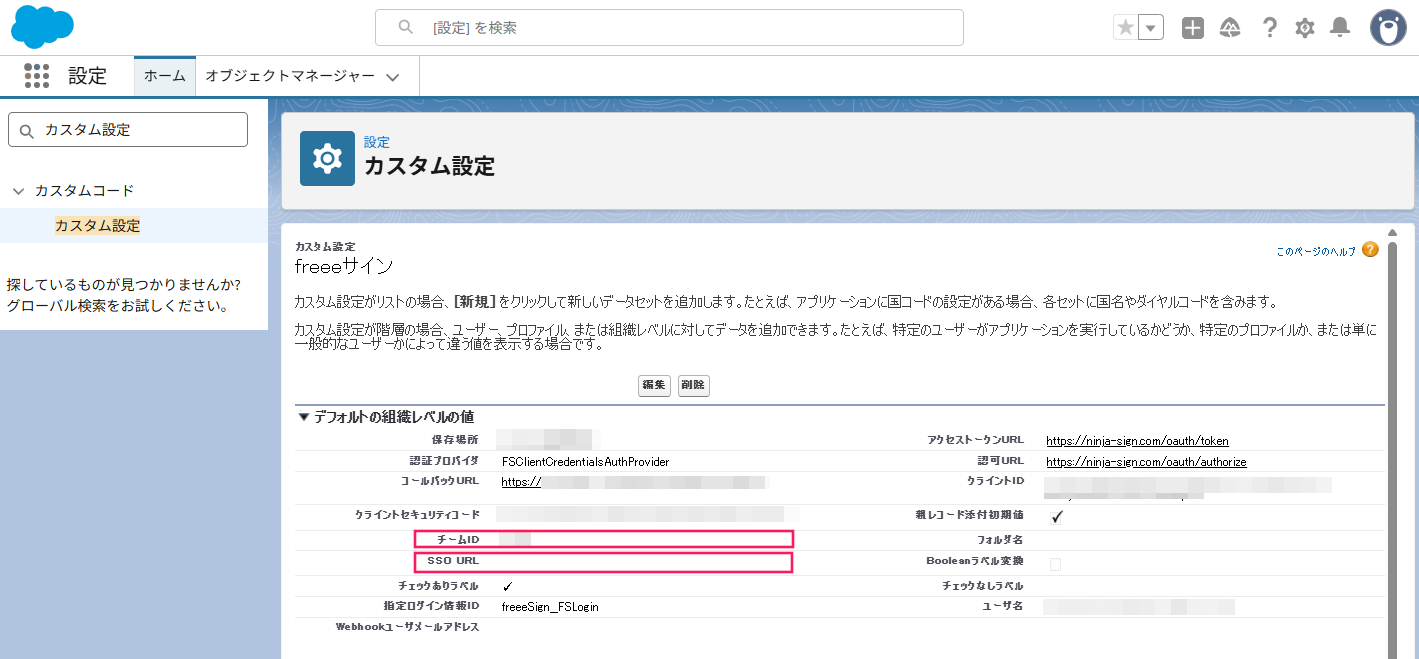This screenshot has width=1419, height=659.
Task: Click the コールバックURL https link
Action: [521, 481]
